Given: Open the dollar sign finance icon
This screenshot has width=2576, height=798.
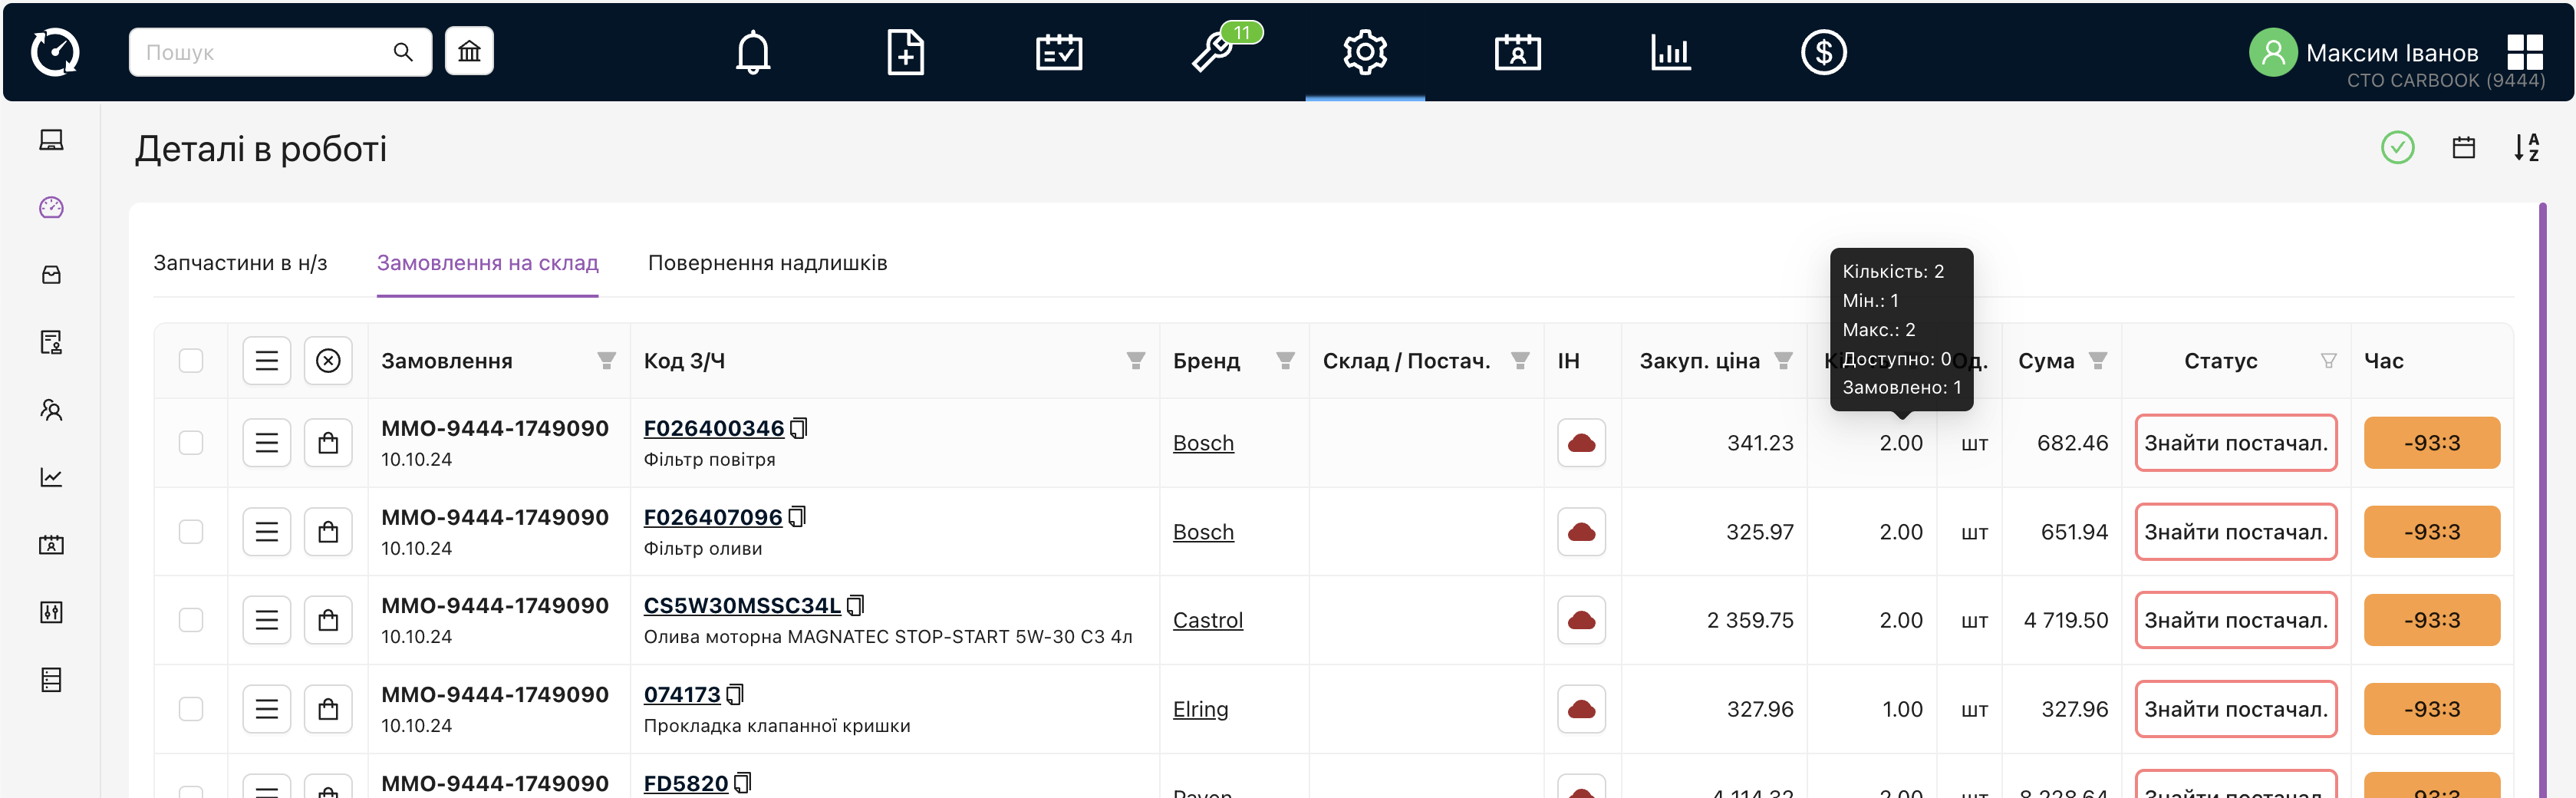Looking at the screenshot, I should 1823,52.
